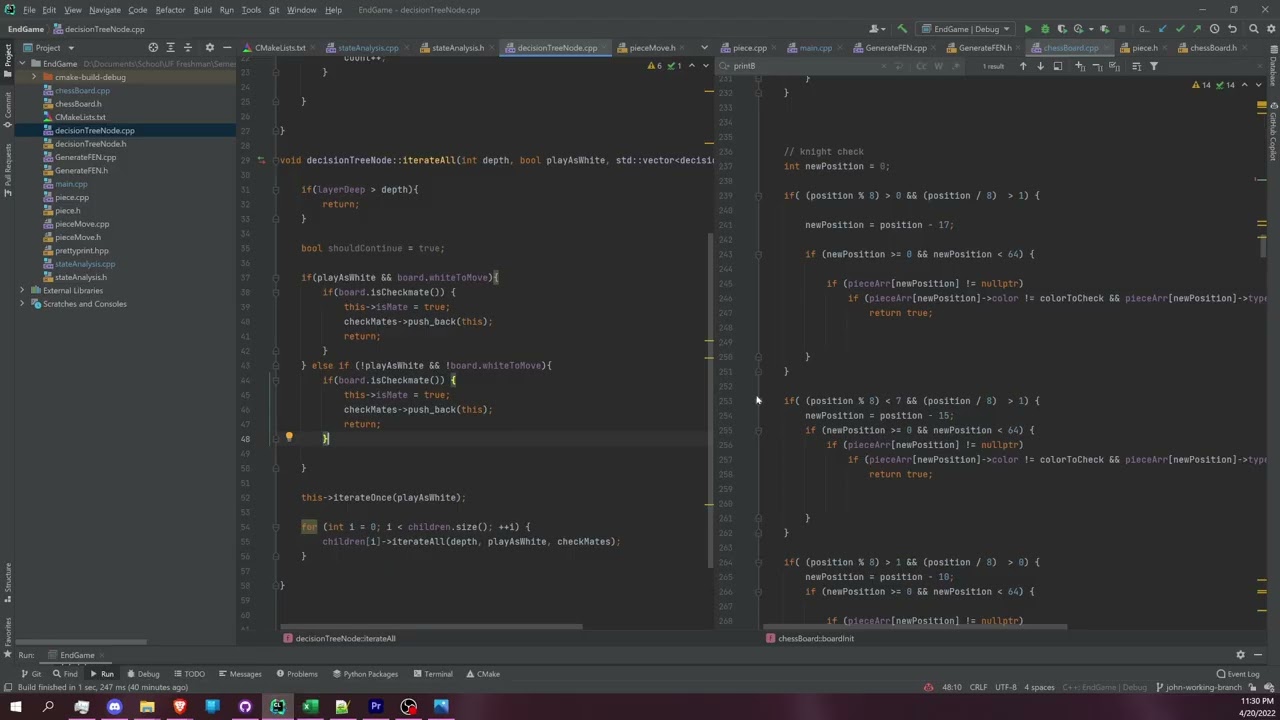
Task: Switch to the GenerateFEN.cpp tab
Action: point(896,48)
